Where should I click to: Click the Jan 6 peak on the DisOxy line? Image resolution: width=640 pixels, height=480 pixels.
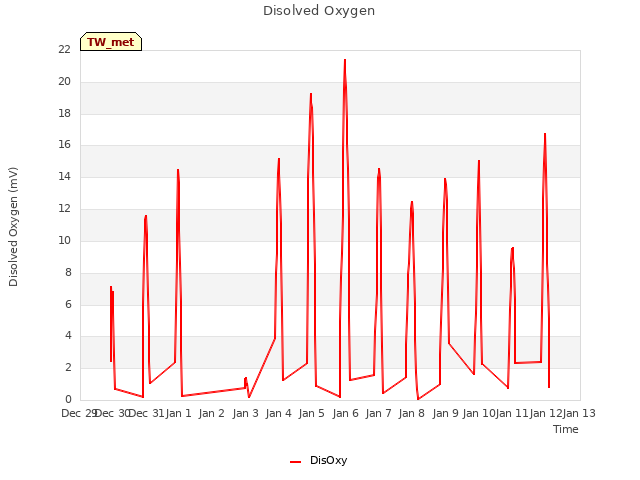click(x=345, y=60)
